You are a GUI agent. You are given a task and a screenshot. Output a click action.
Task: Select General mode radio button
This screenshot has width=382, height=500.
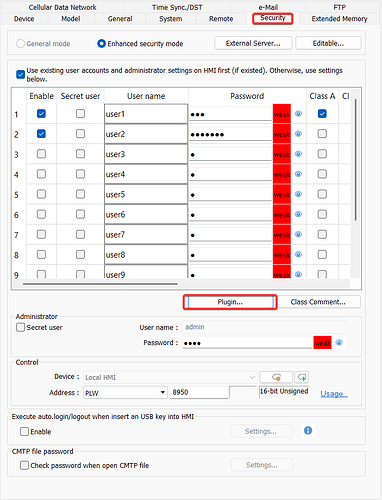20,44
